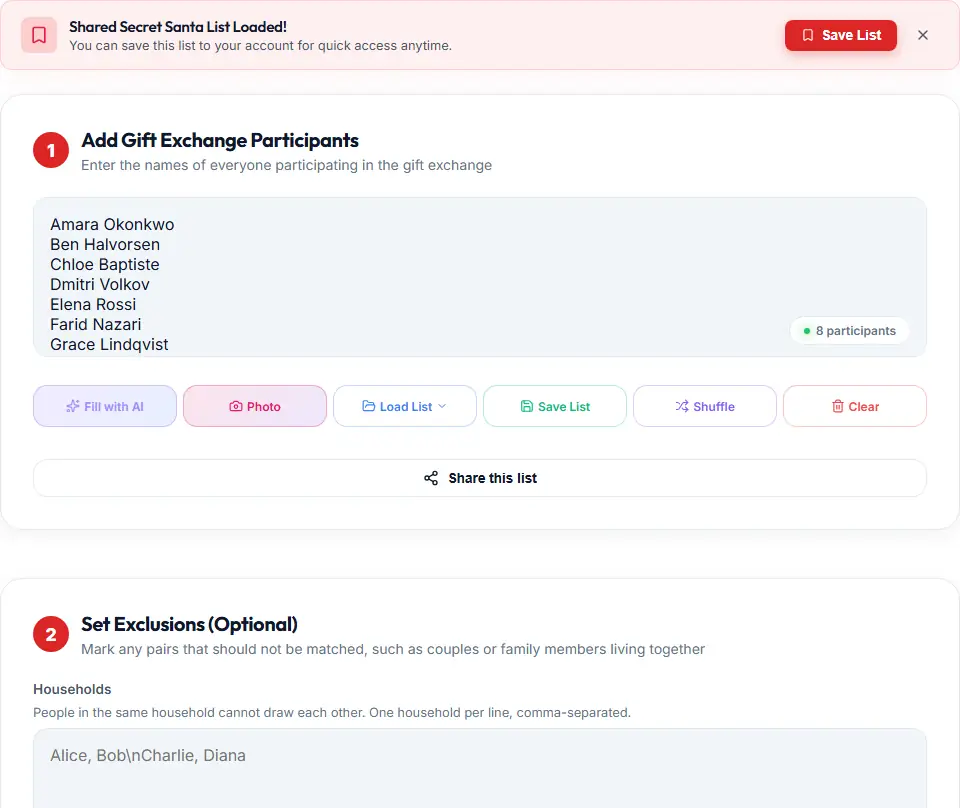Image resolution: width=960 pixels, height=808 pixels.
Task: Click the Add Gift Exchange Participants heading
Action: click(220, 141)
